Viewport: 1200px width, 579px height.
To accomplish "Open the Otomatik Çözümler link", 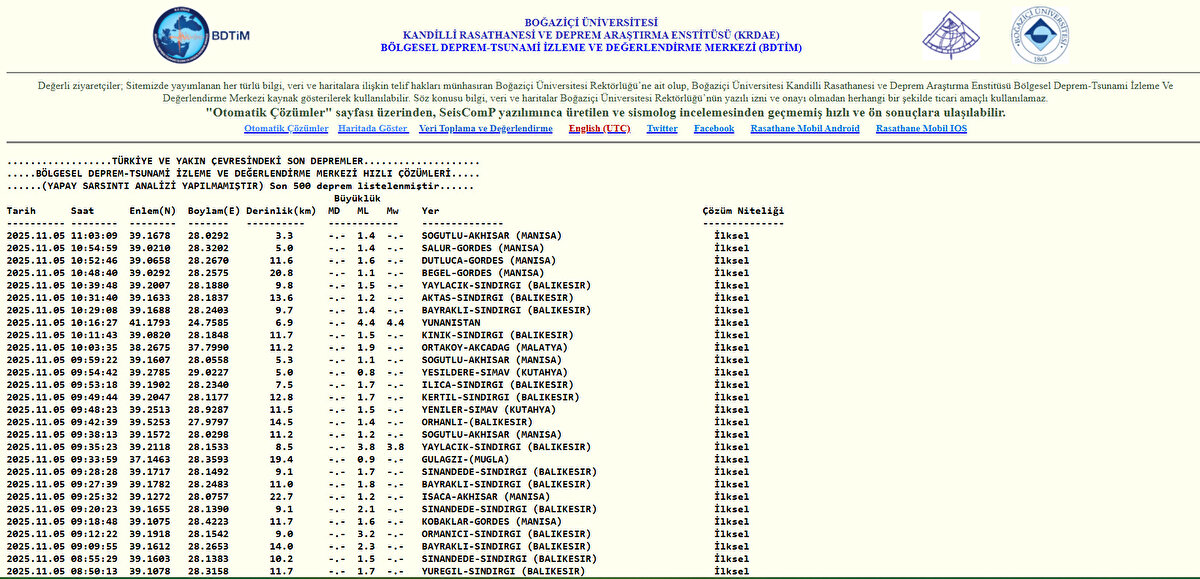I will coord(286,129).
